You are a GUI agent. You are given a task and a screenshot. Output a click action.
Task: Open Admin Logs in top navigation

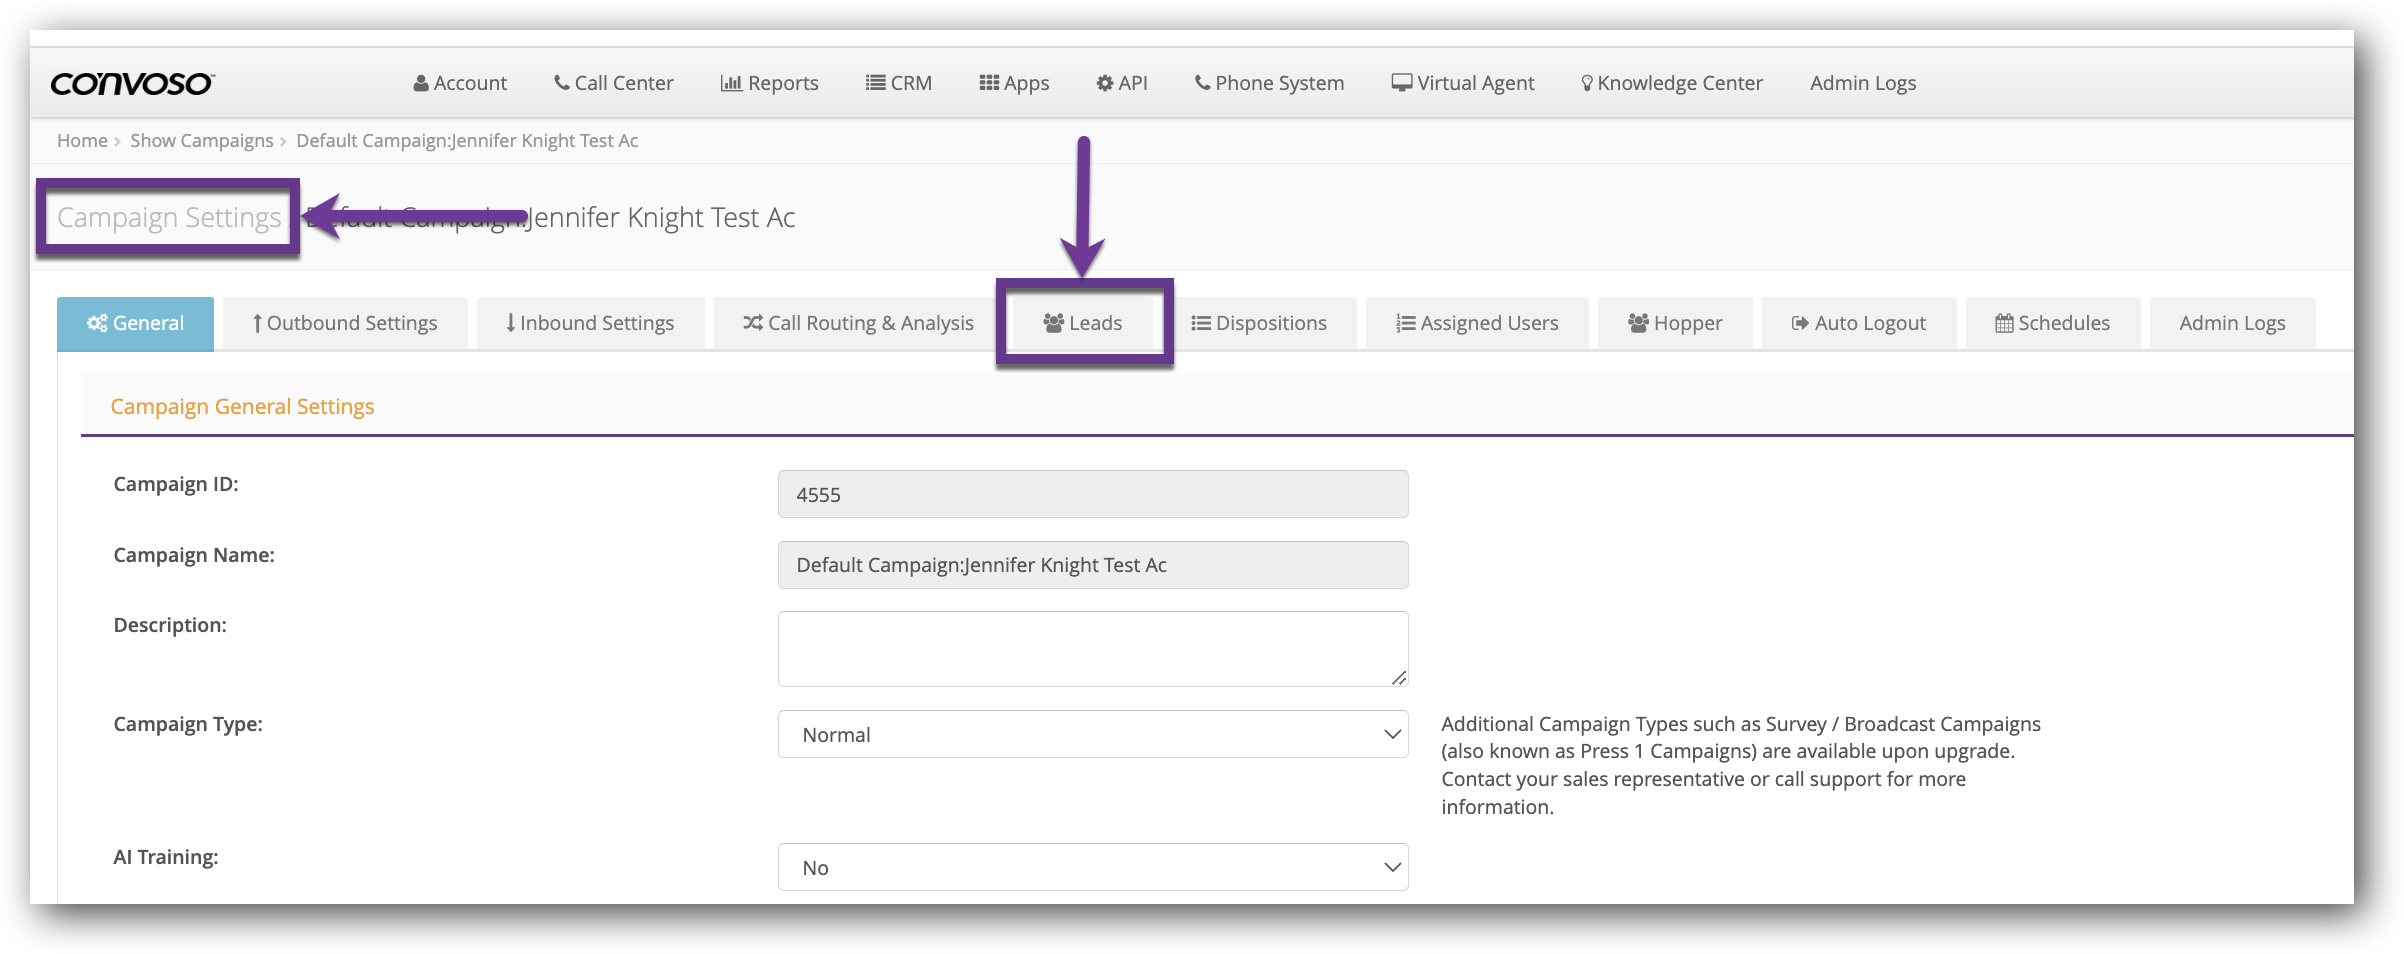1863,83
